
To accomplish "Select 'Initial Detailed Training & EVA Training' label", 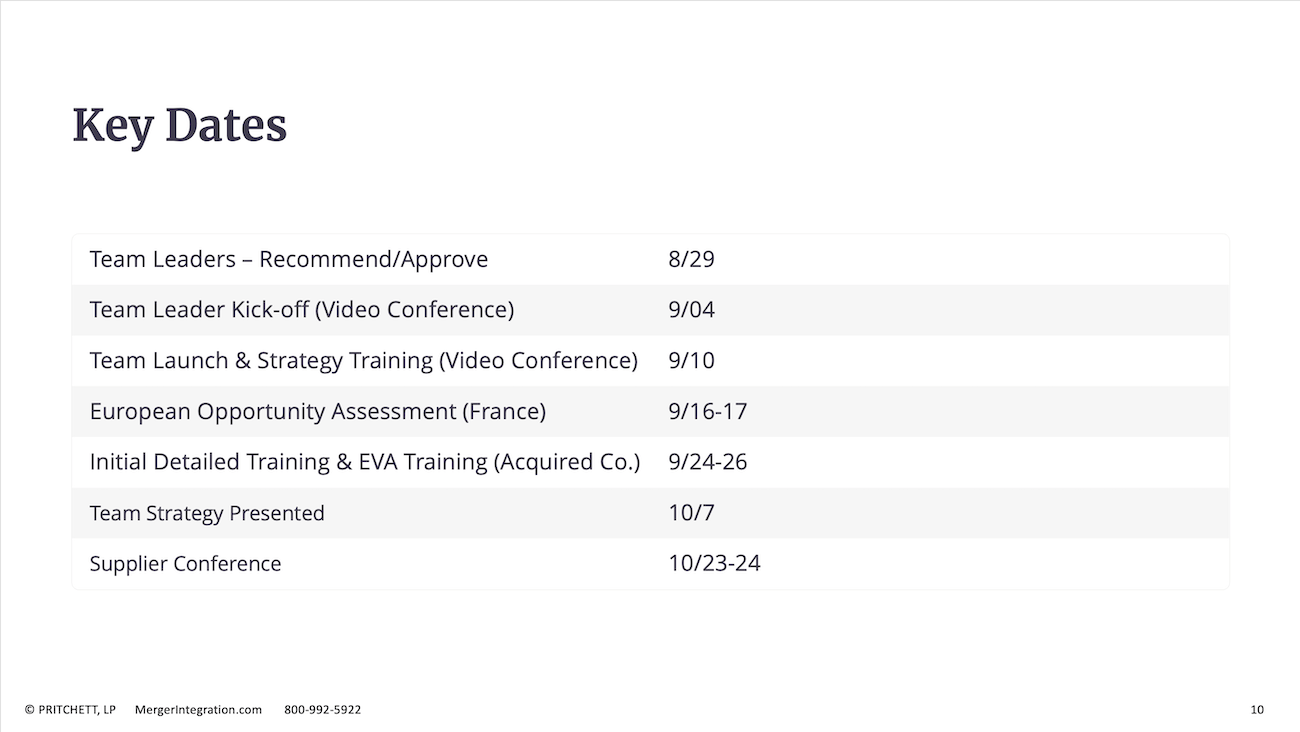I will point(364,462).
